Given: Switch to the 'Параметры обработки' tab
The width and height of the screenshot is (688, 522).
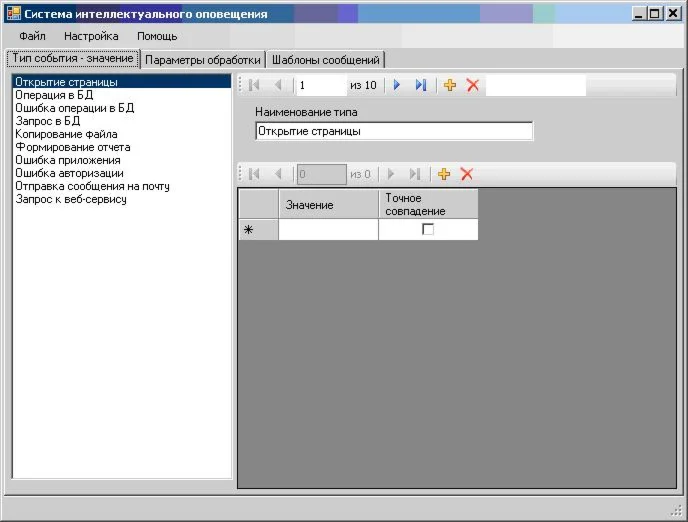Looking at the screenshot, I should tap(203, 60).
